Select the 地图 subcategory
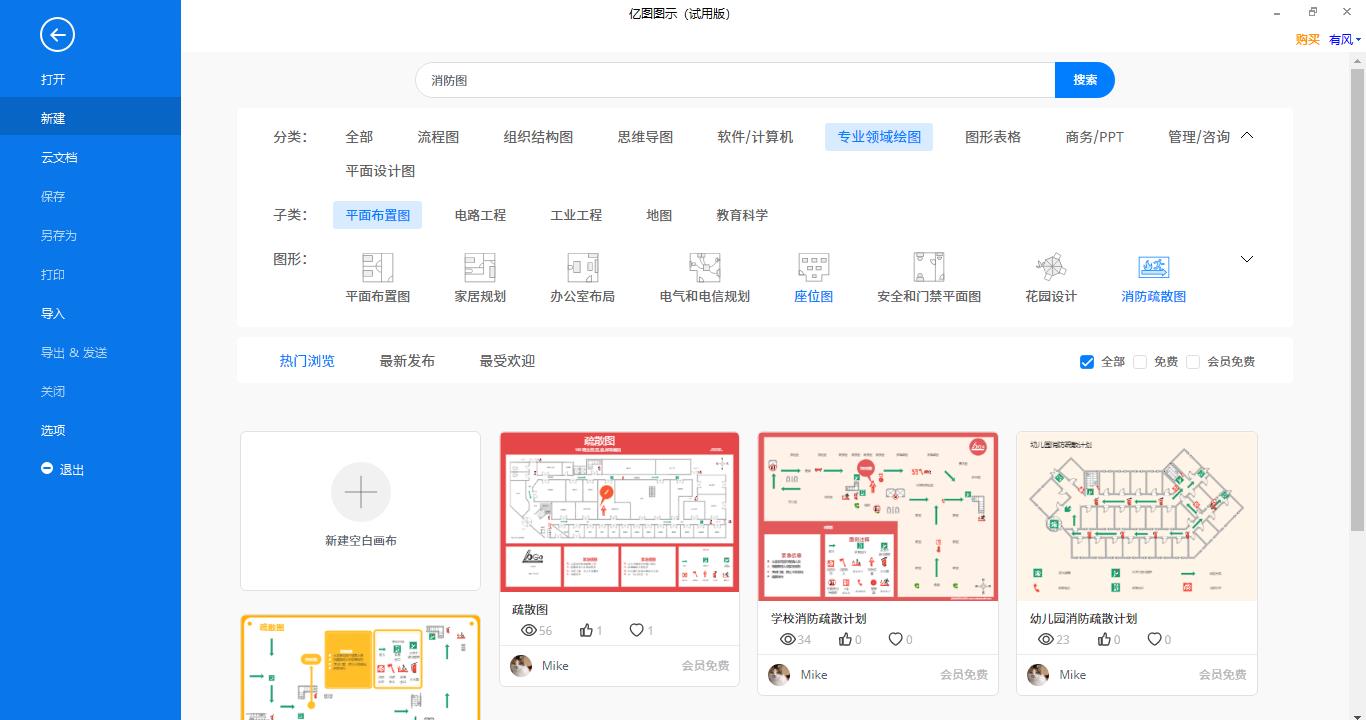Viewport: 1366px width, 720px height. click(x=659, y=215)
